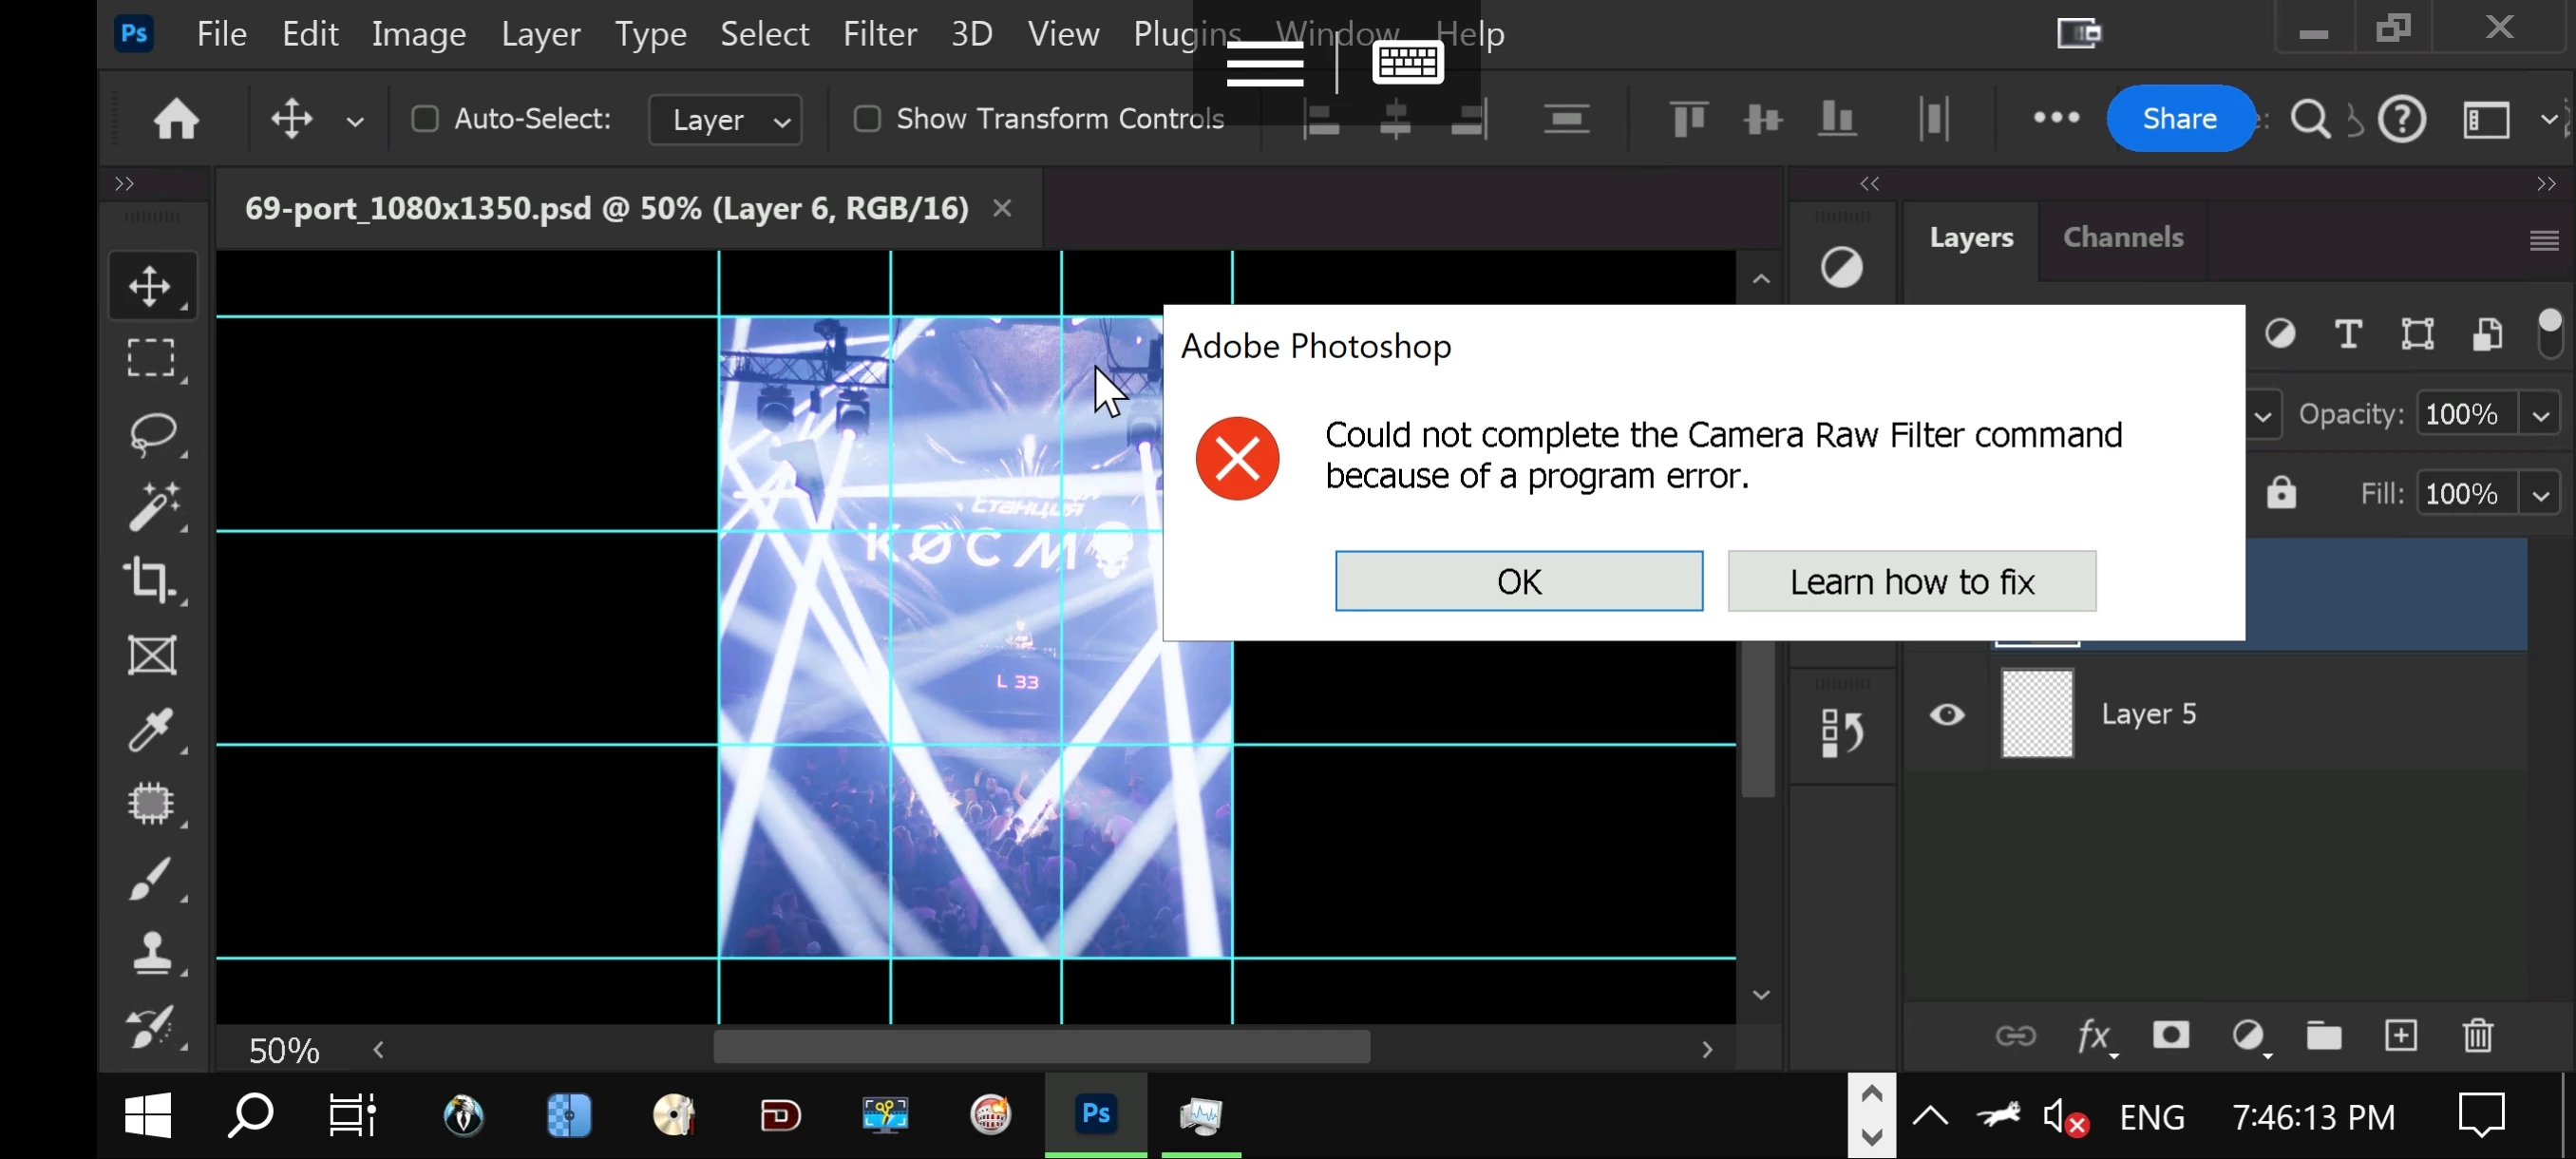2576x1159 pixels.
Task: Open the Filter menu
Action: pos(879,34)
